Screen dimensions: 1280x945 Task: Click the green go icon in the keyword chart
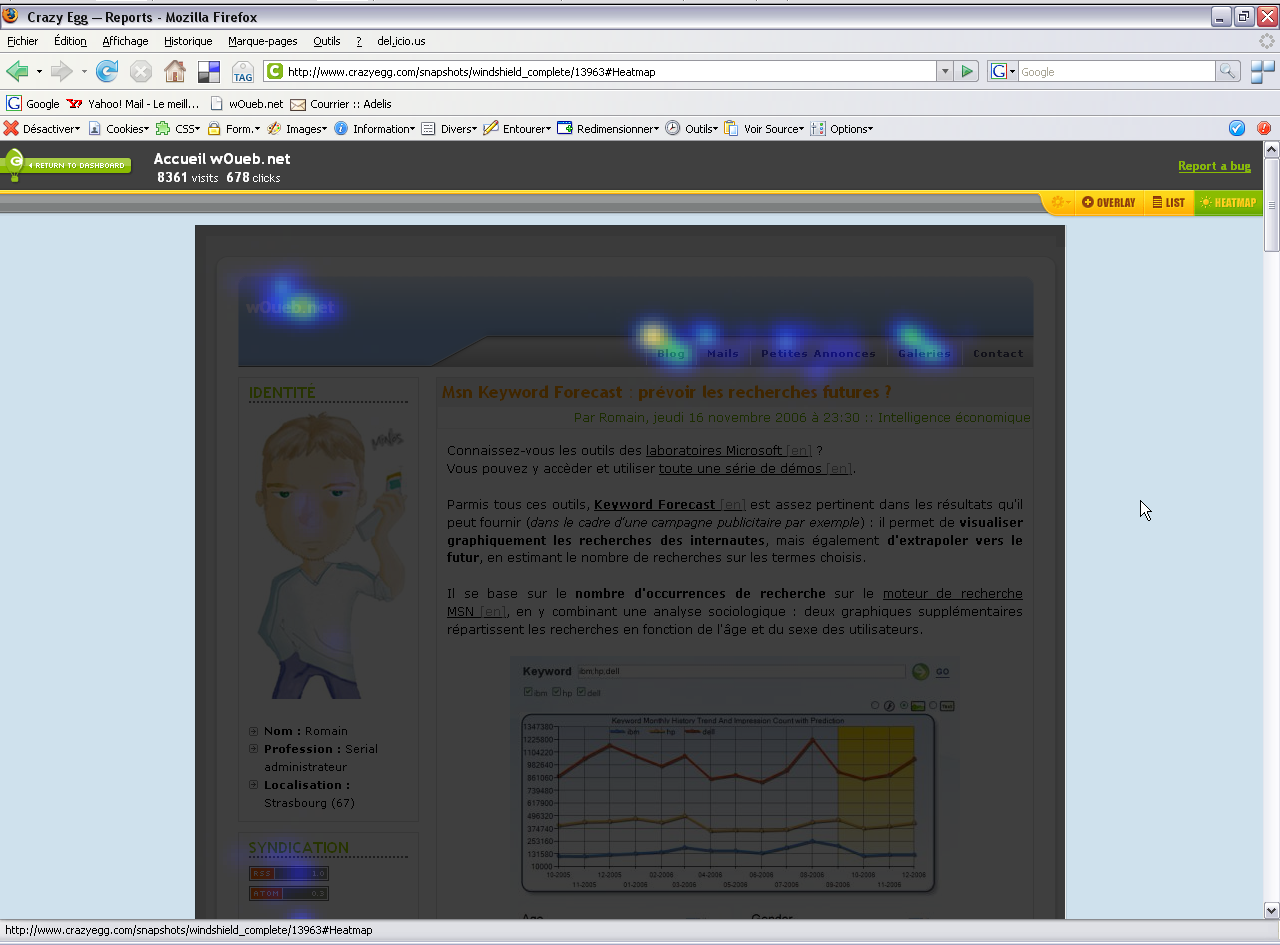click(x=921, y=672)
